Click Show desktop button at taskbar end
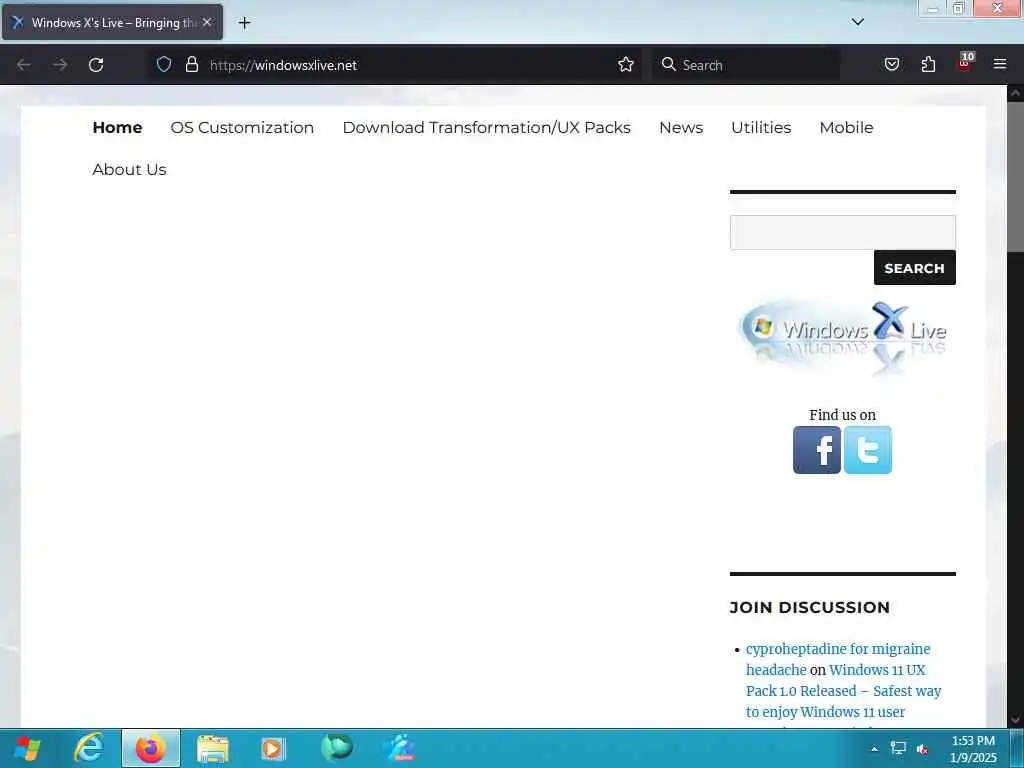Image resolution: width=1024 pixels, height=768 pixels. (x=1017, y=748)
